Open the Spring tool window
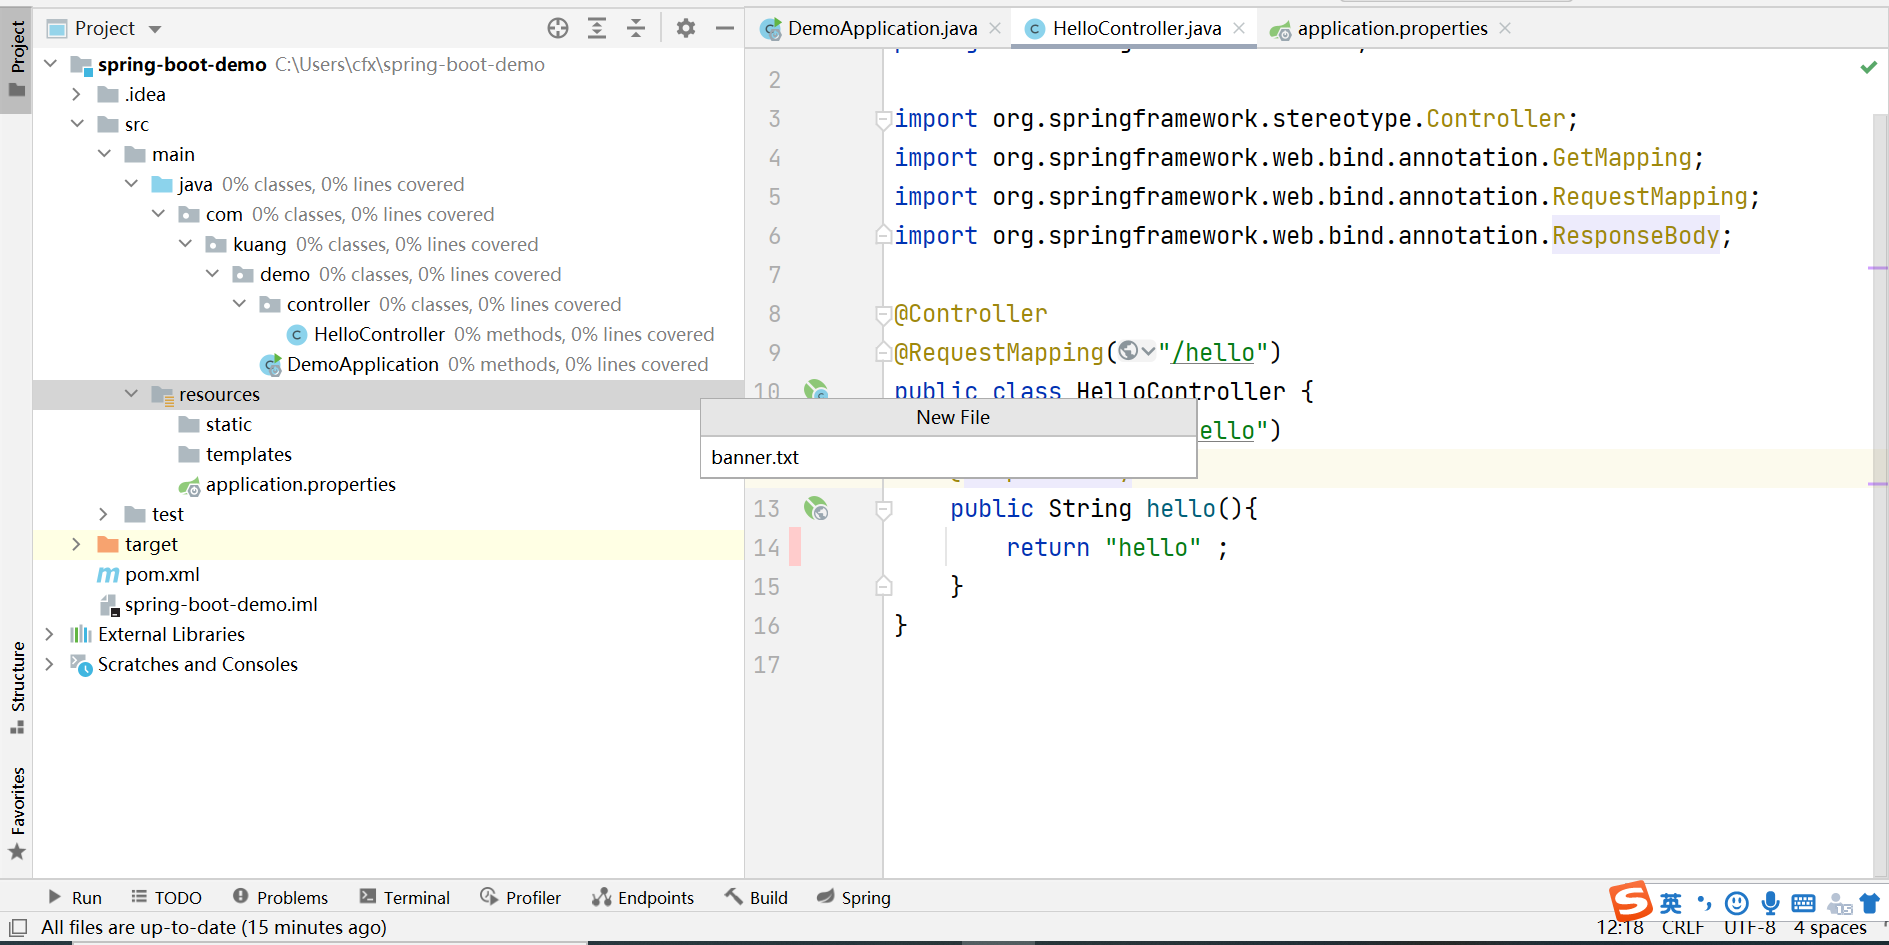Viewport: 1889px width, 945px height. (854, 897)
